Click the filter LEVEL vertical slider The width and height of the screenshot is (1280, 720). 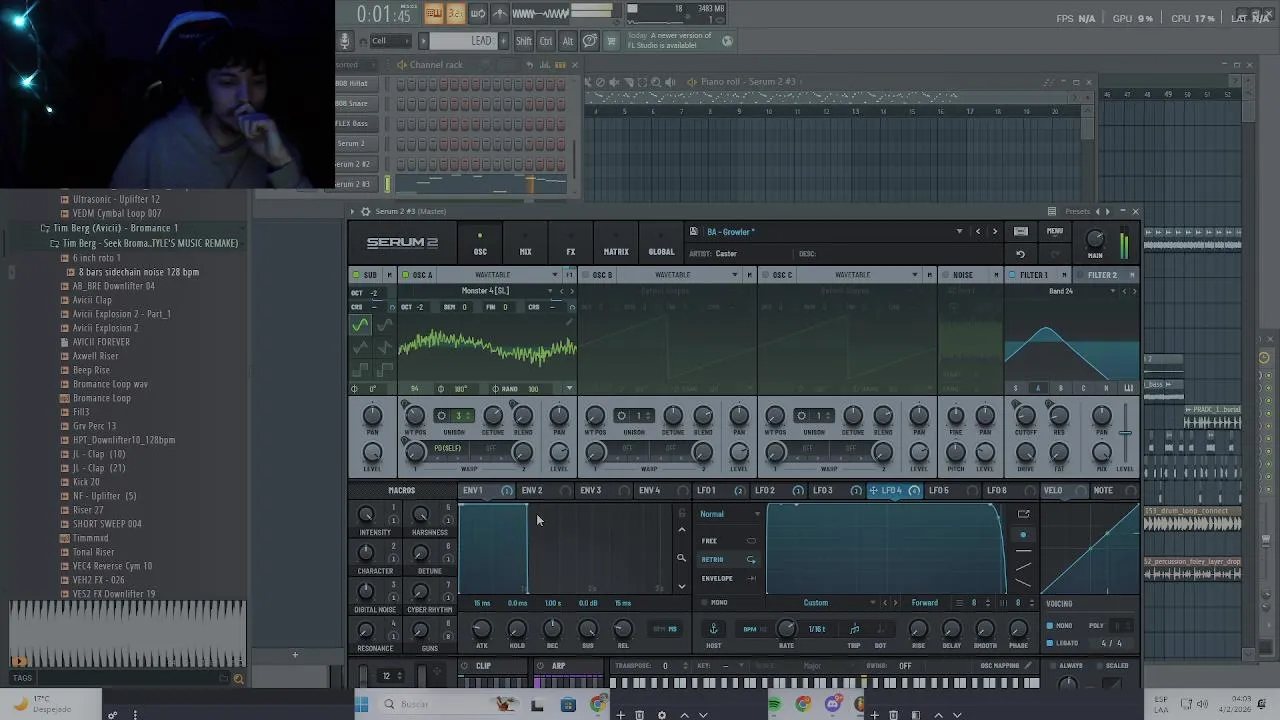1125,434
